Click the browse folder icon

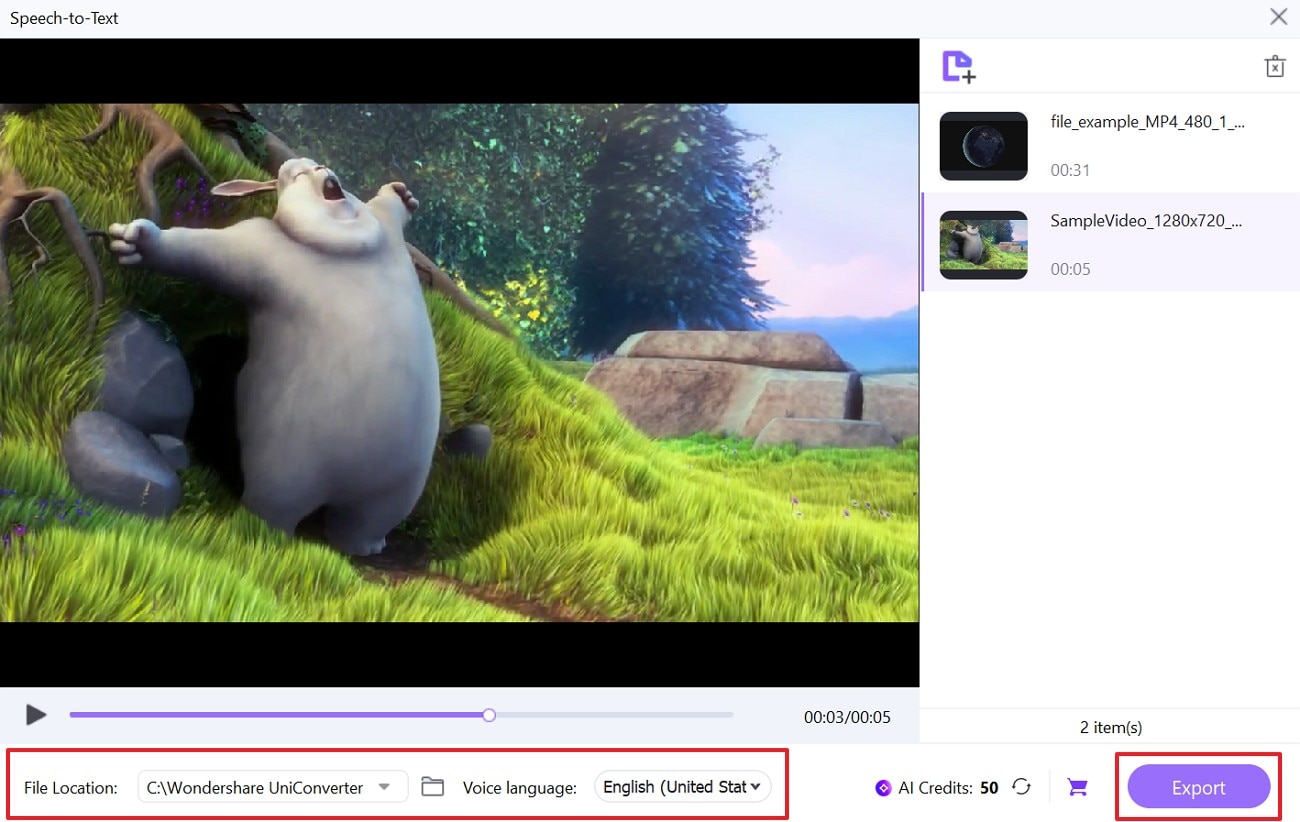tap(432, 787)
